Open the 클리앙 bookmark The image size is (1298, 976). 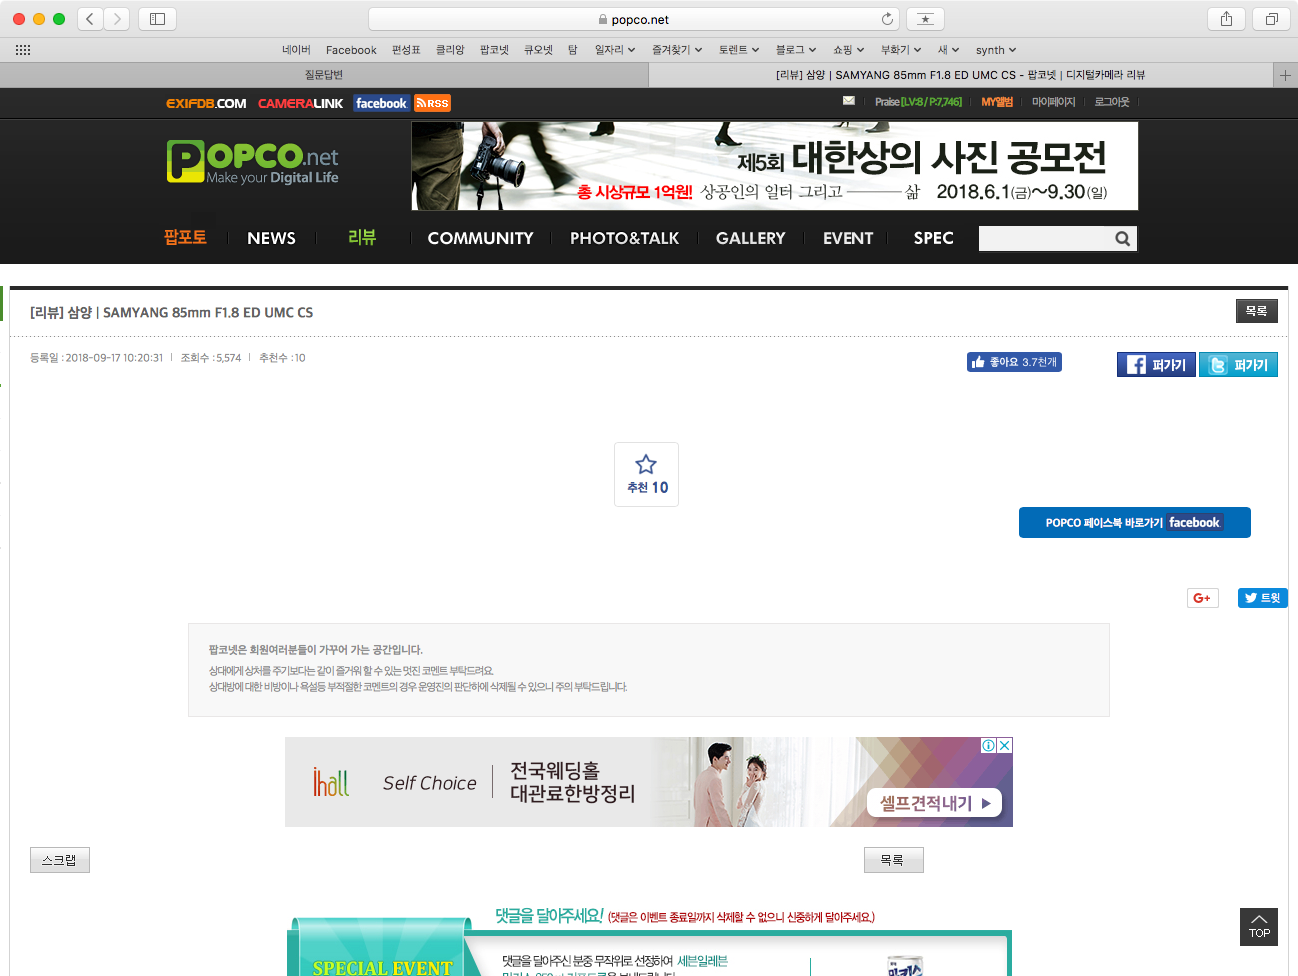450,50
